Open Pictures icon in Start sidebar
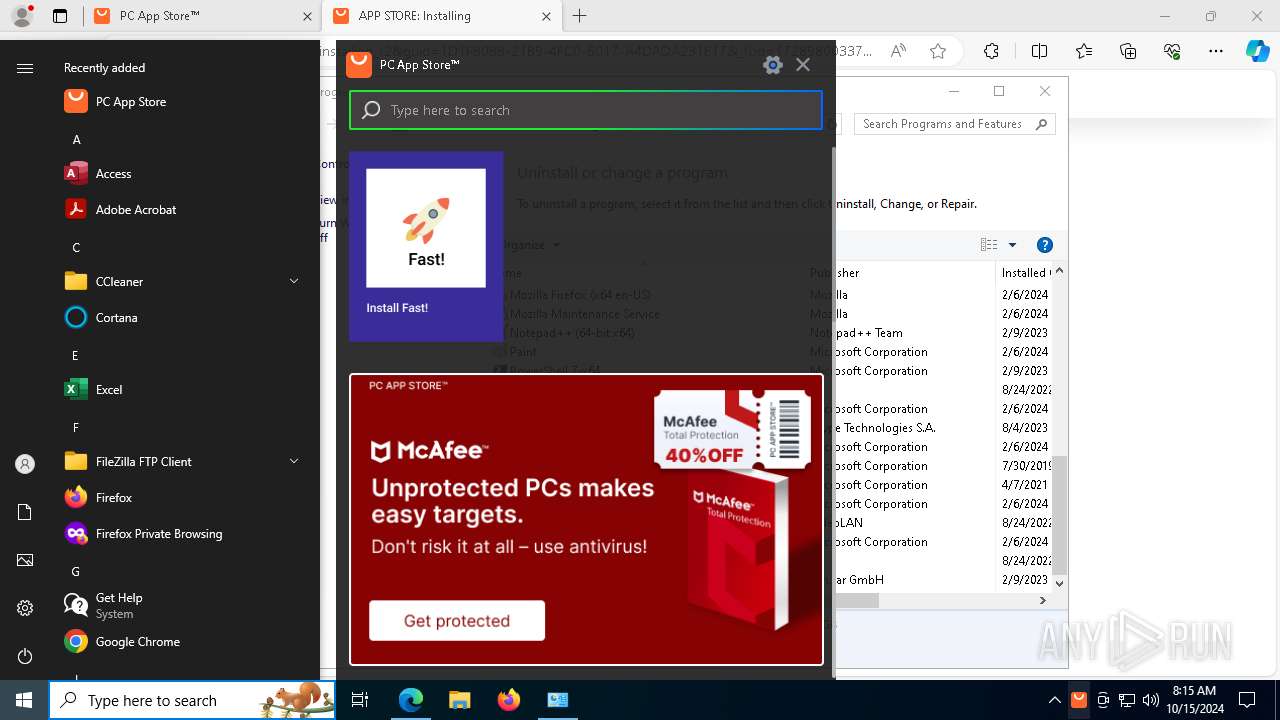 click(25, 560)
